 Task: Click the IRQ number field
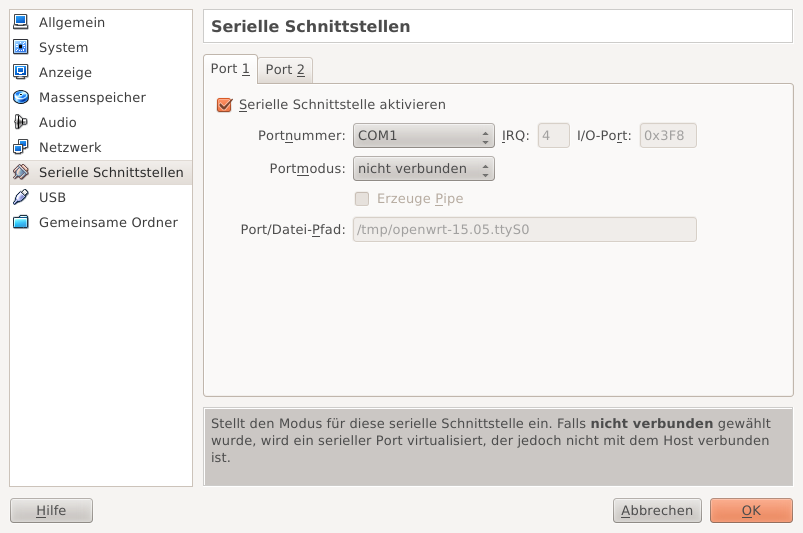pyautogui.click(x=553, y=136)
